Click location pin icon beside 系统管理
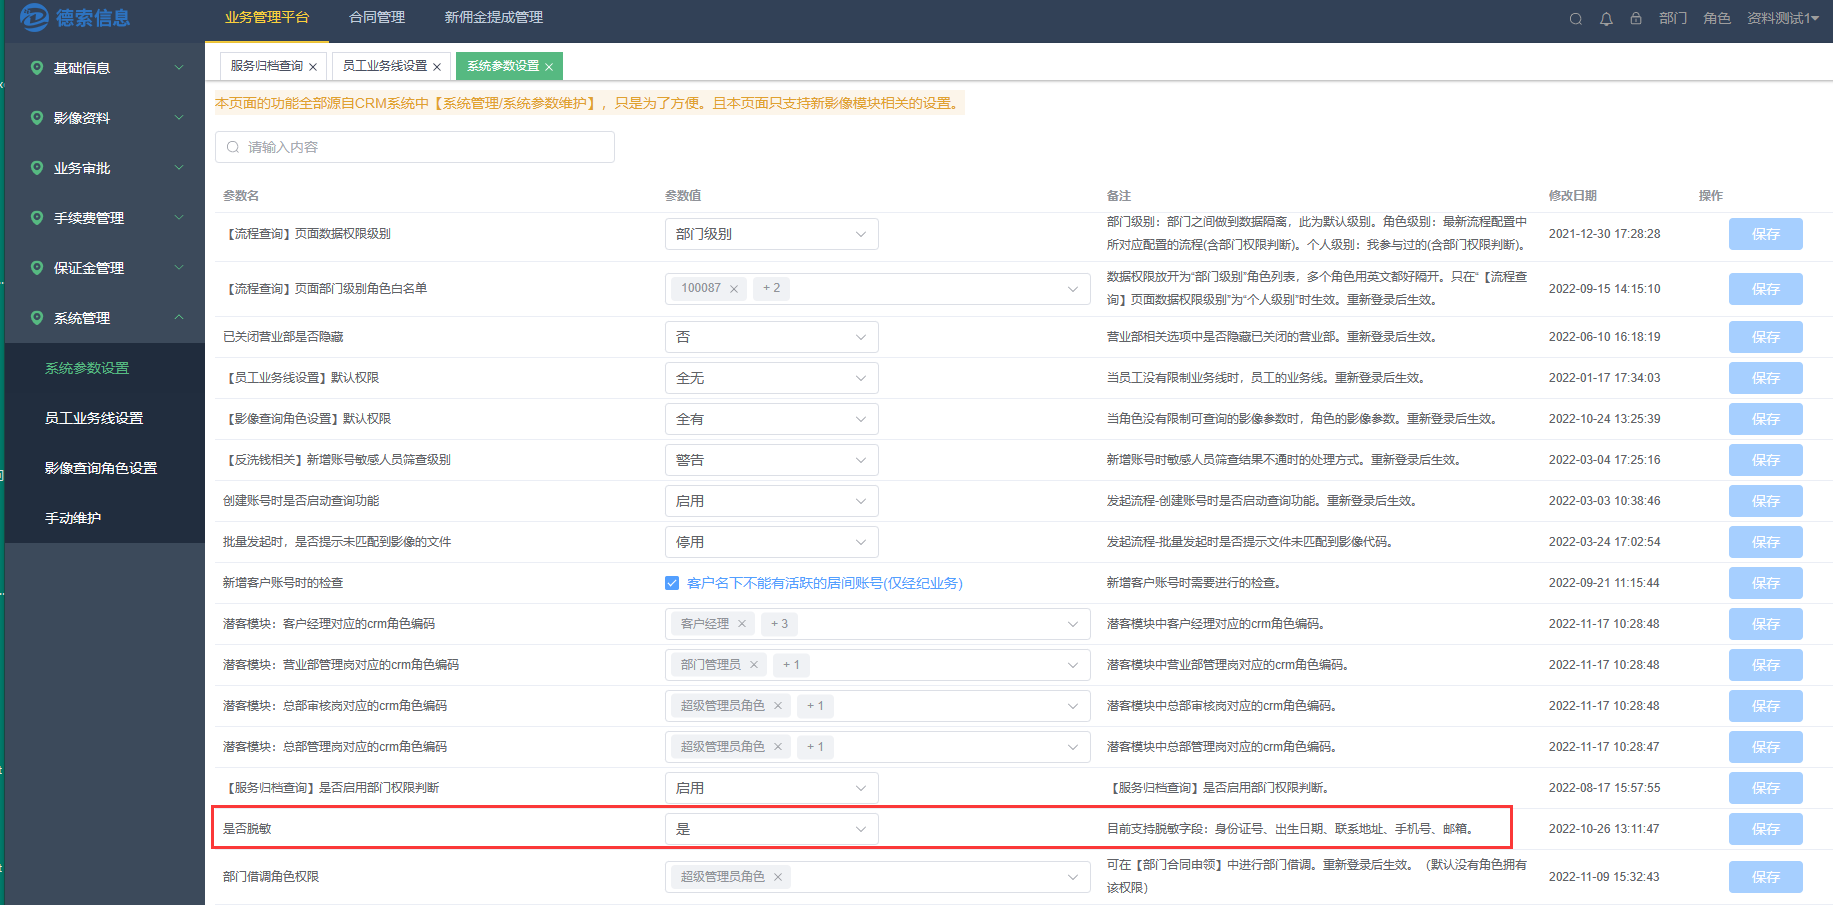Image resolution: width=1833 pixels, height=905 pixels. (37, 318)
